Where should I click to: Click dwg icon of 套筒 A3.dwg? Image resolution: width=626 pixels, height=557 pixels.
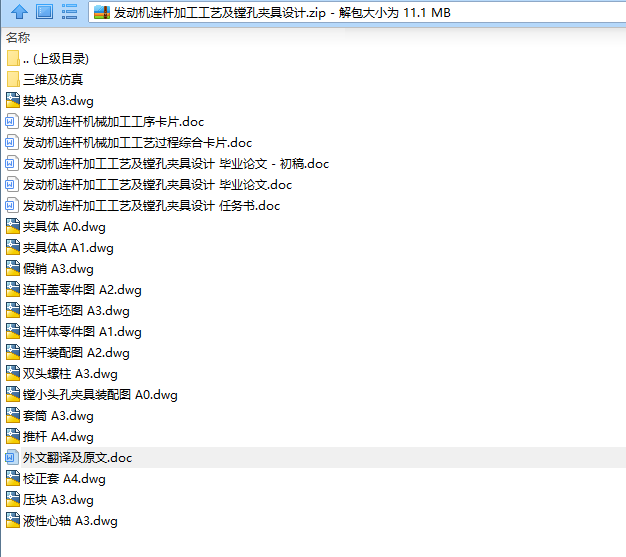pyautogui.click(x=13, y=416)
